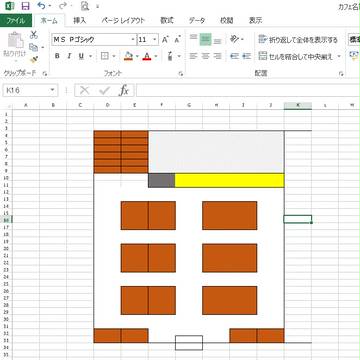Open the ファイル tab
This screenshot has height=360, width=360.
click(x=16, y=20)
